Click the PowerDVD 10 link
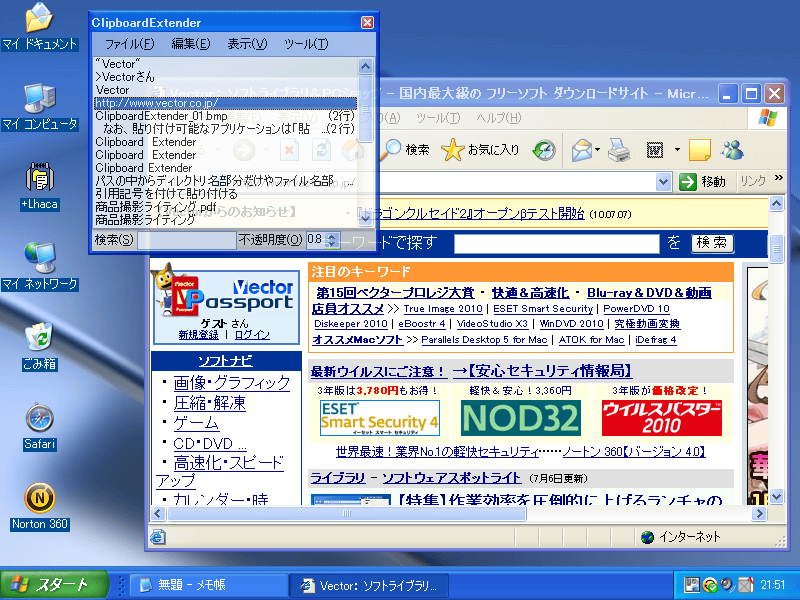Image resolution: width=800 pixels, height=600 pixels. pos(636,309)
